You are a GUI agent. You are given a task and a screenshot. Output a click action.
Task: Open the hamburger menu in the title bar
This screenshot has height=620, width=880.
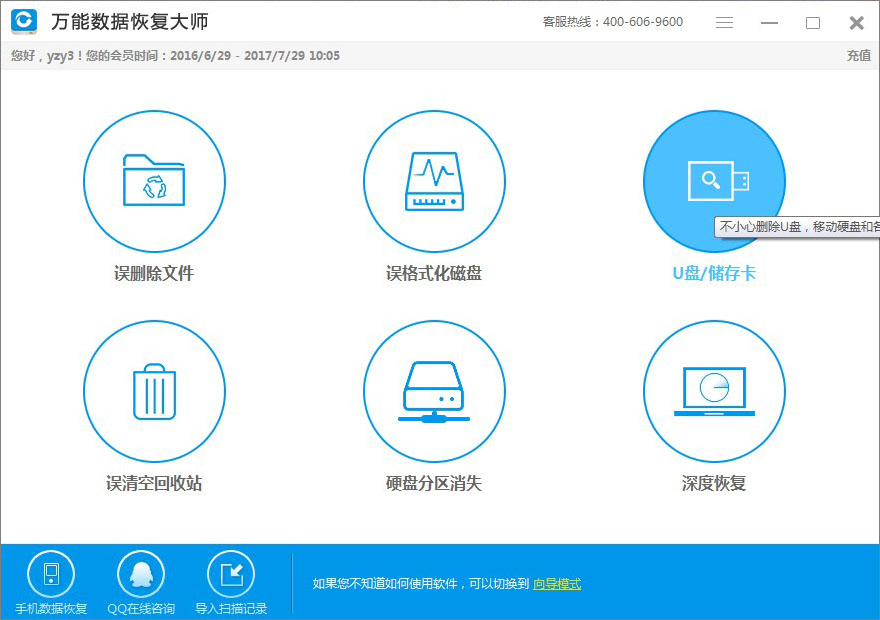tap(724, 22)
